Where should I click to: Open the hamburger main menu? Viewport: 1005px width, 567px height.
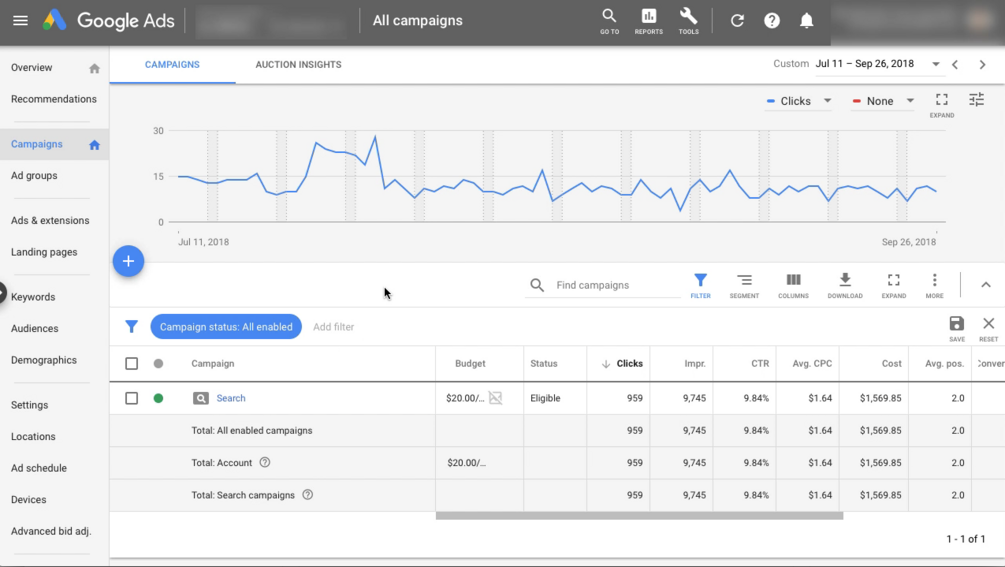21,21
